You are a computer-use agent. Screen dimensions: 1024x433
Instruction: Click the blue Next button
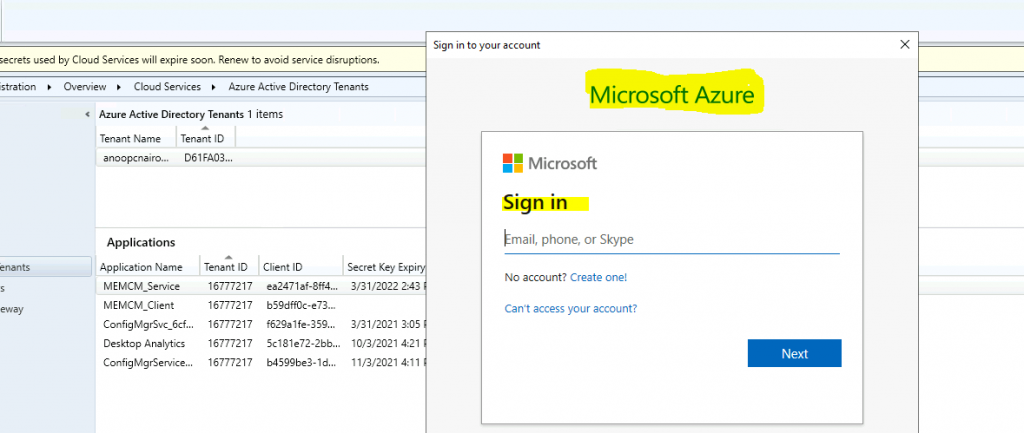click(794, 353)
